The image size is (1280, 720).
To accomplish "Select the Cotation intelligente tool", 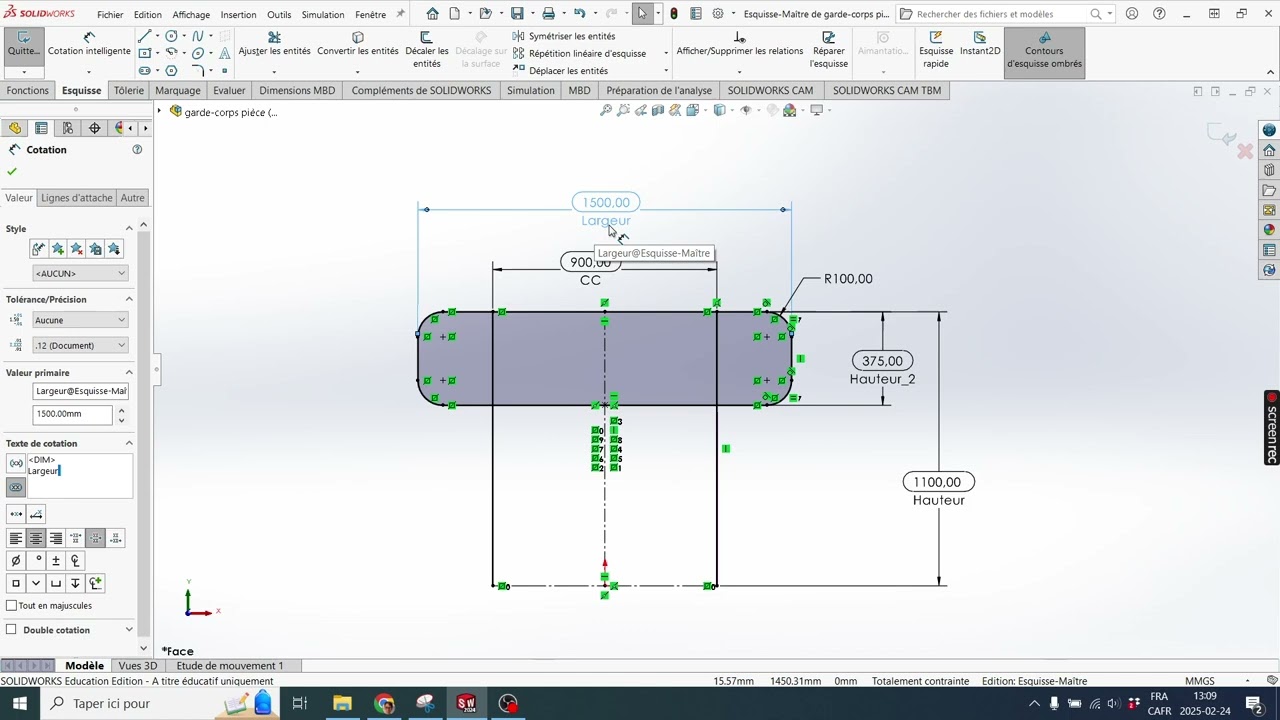I will click(89, 45).
